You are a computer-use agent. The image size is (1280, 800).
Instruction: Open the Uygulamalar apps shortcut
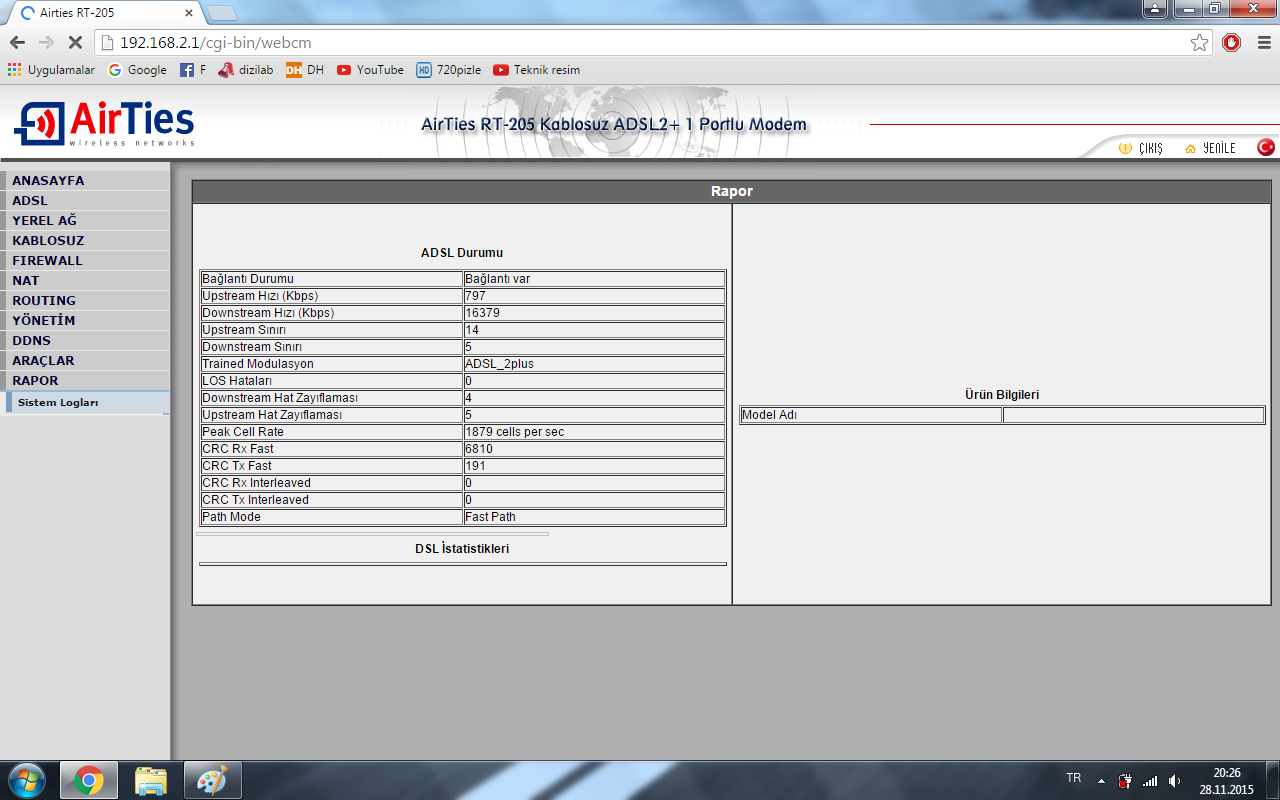point(51,70)
